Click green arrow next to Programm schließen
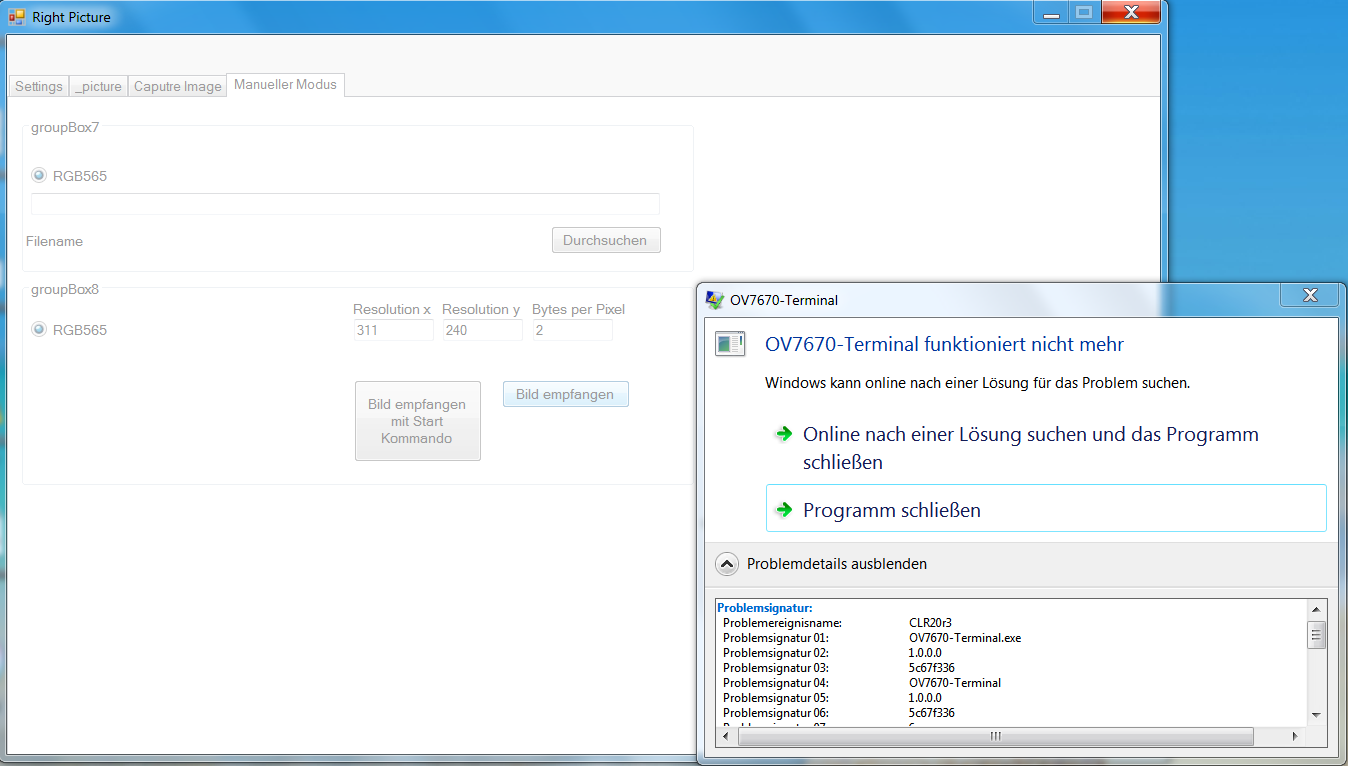The height and width of the screenshot is (766, 1348). tap(784, 509)
